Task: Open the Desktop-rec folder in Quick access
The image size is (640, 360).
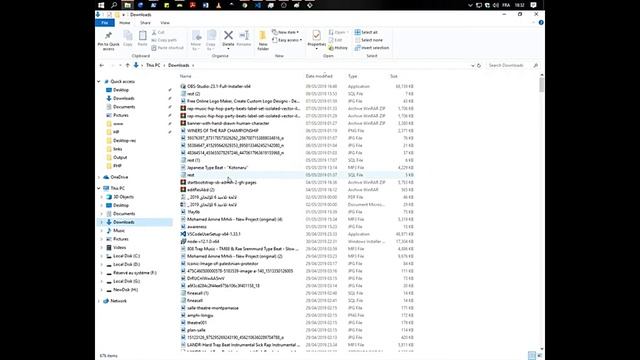Action: (124, 140)
